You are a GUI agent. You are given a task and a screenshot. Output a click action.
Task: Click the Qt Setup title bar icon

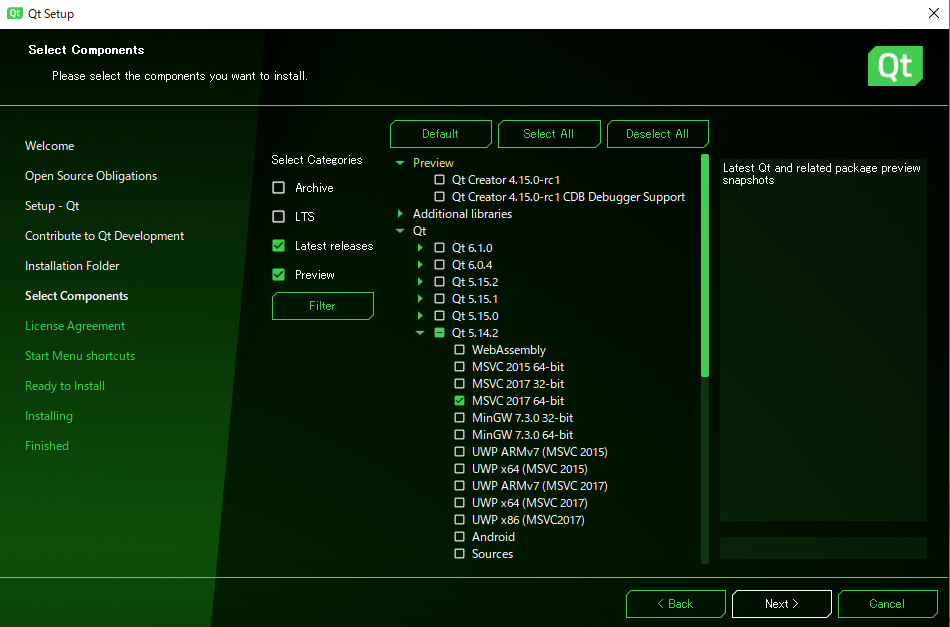[x=15, y=13]
